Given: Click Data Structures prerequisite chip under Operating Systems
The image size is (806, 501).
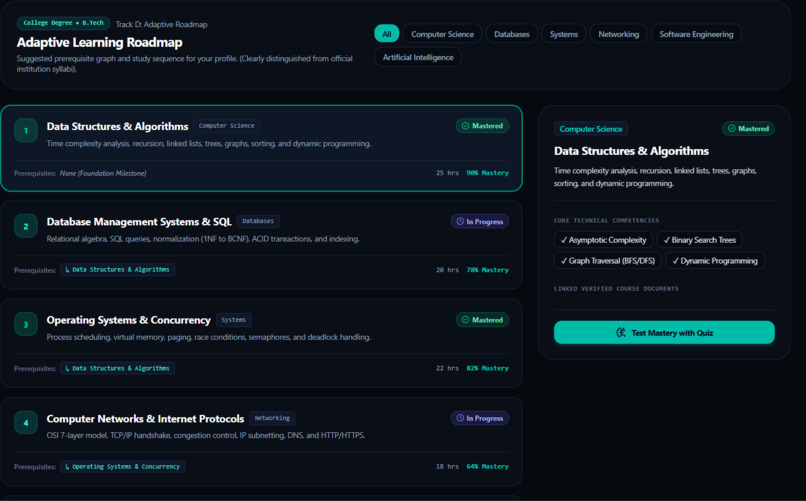Looking at the screenshot, I should tap(117, 368).
